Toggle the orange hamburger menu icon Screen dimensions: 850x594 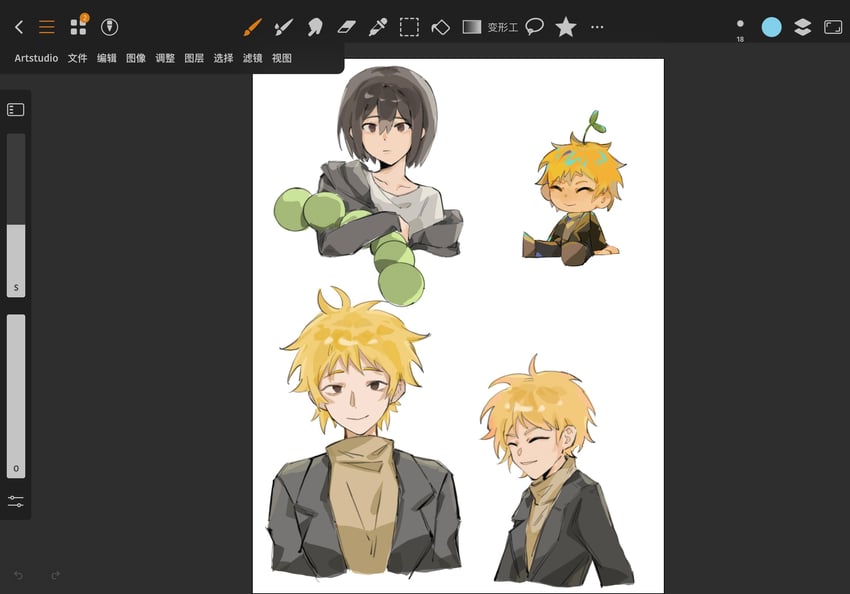pos(47,27)
